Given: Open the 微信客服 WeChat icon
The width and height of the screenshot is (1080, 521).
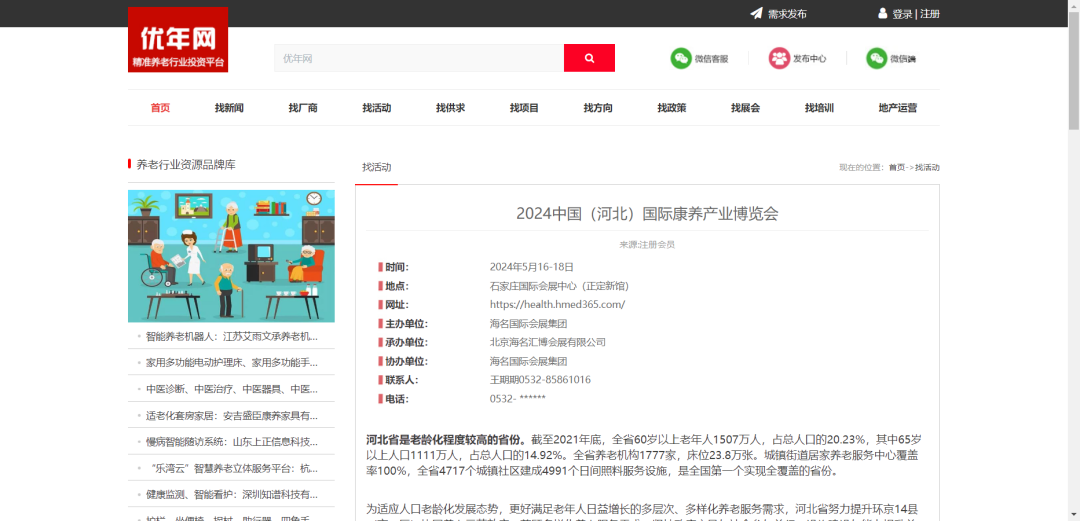Looking at the screenshot, I should 681,59.
